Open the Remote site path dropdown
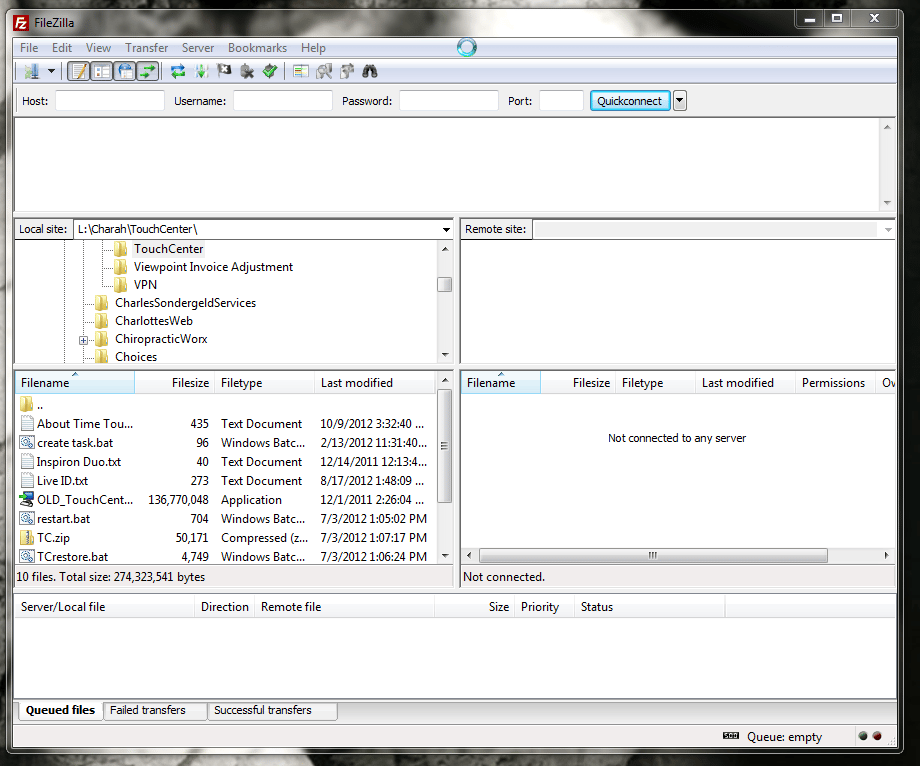The height and width of the screenshot is (766, 920). click(888, 229)
